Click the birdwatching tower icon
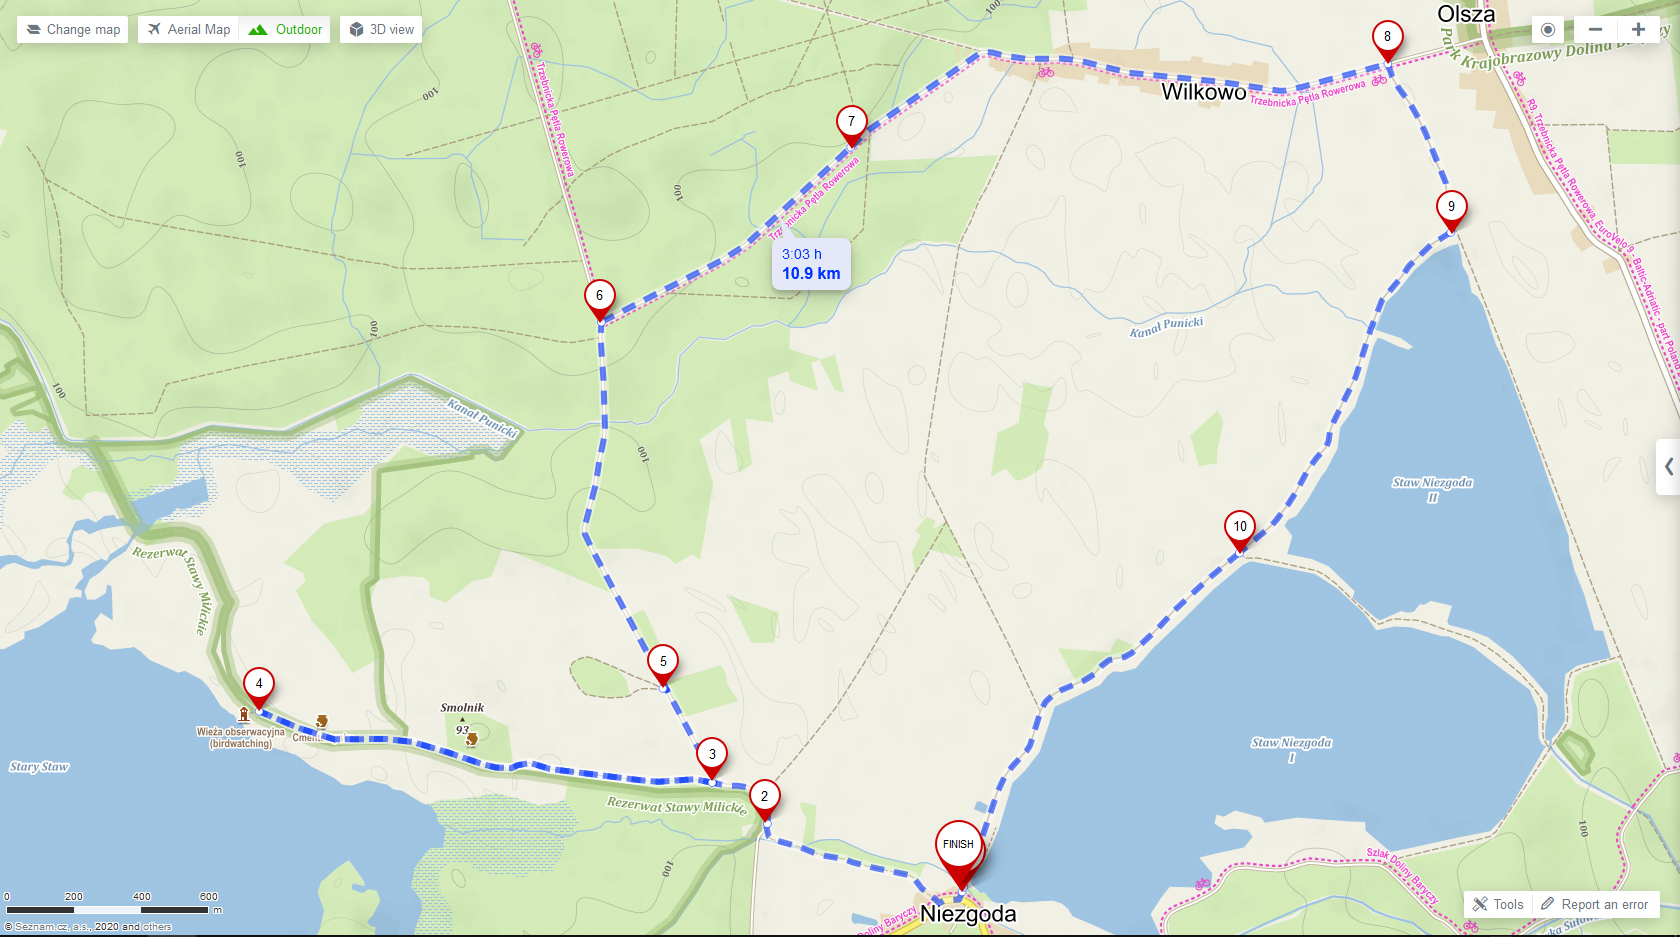 (x=243, y=714)
